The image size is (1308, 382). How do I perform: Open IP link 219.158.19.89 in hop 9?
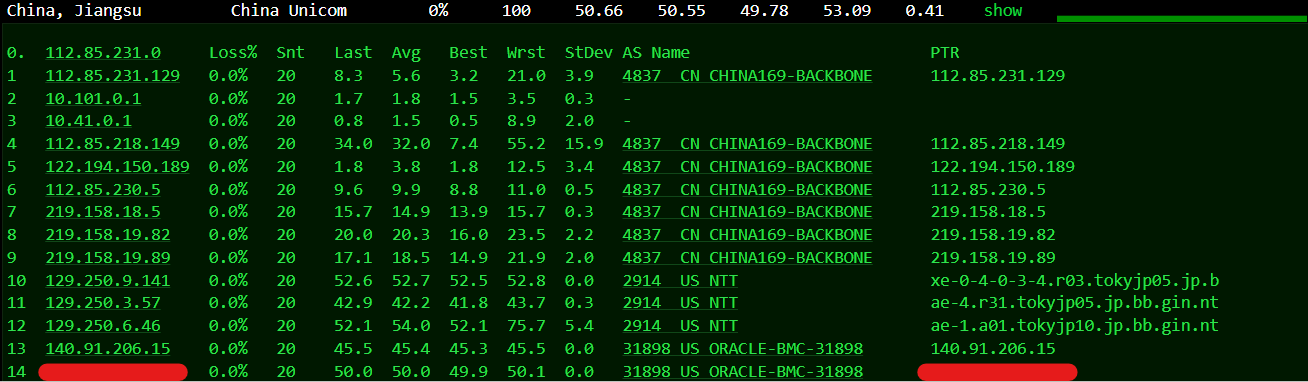coord(108,258)
